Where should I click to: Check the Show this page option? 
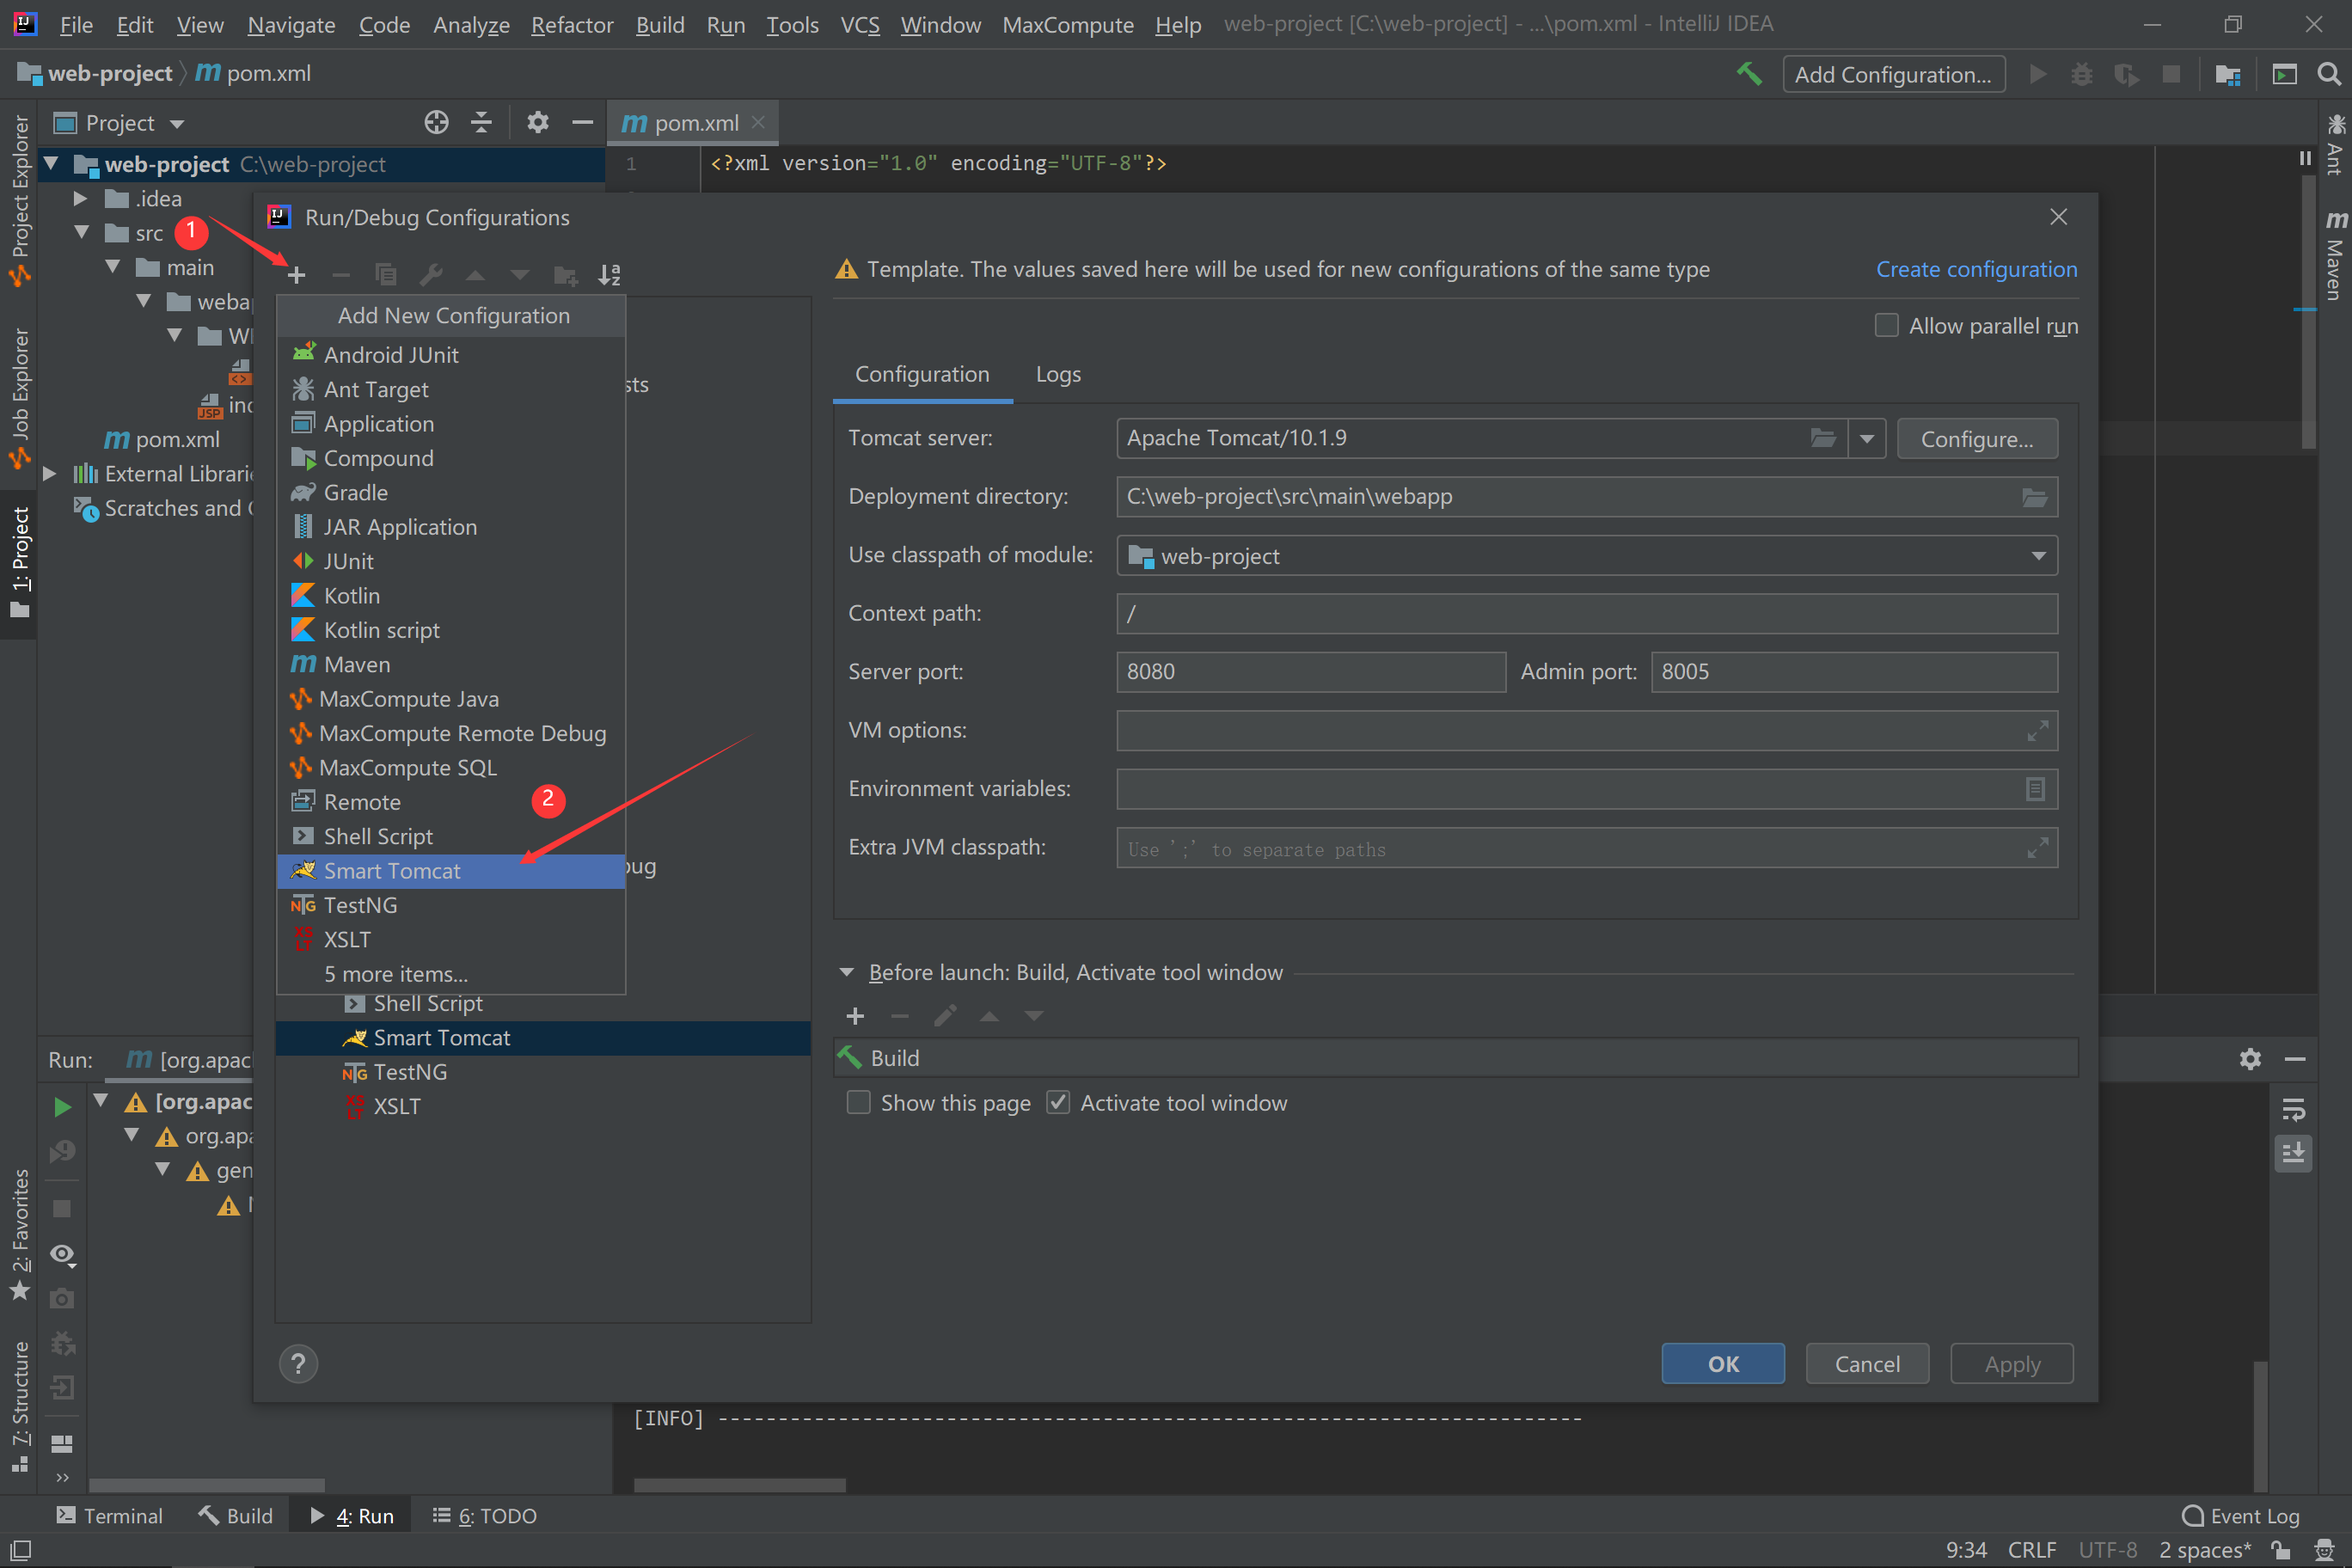click(x=859, y=1103)
